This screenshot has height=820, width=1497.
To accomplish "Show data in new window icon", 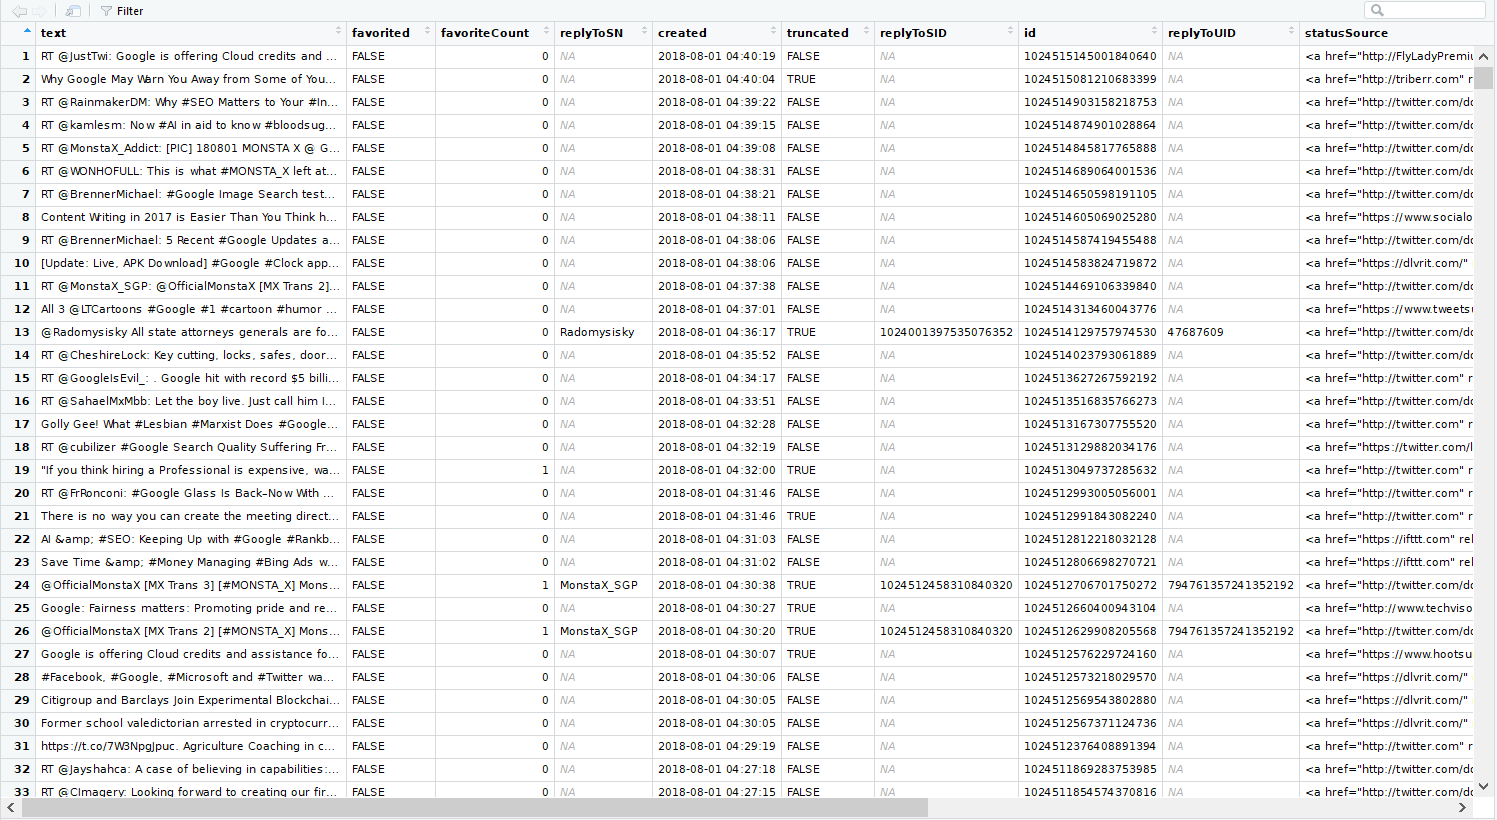I will coord(73,11).
